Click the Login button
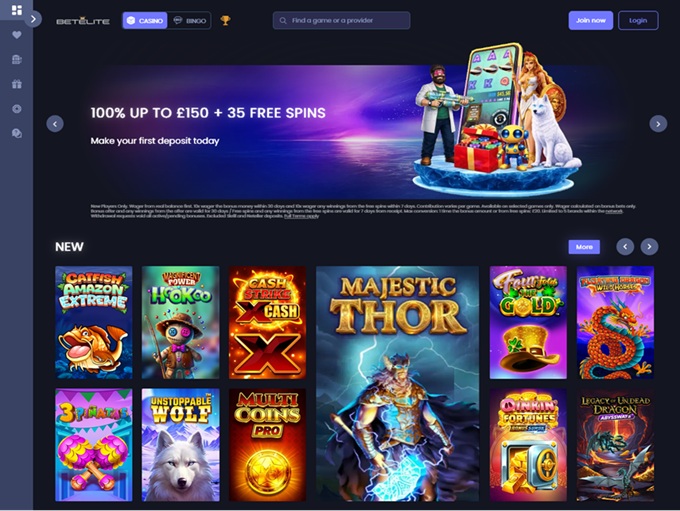 point(638,20)
